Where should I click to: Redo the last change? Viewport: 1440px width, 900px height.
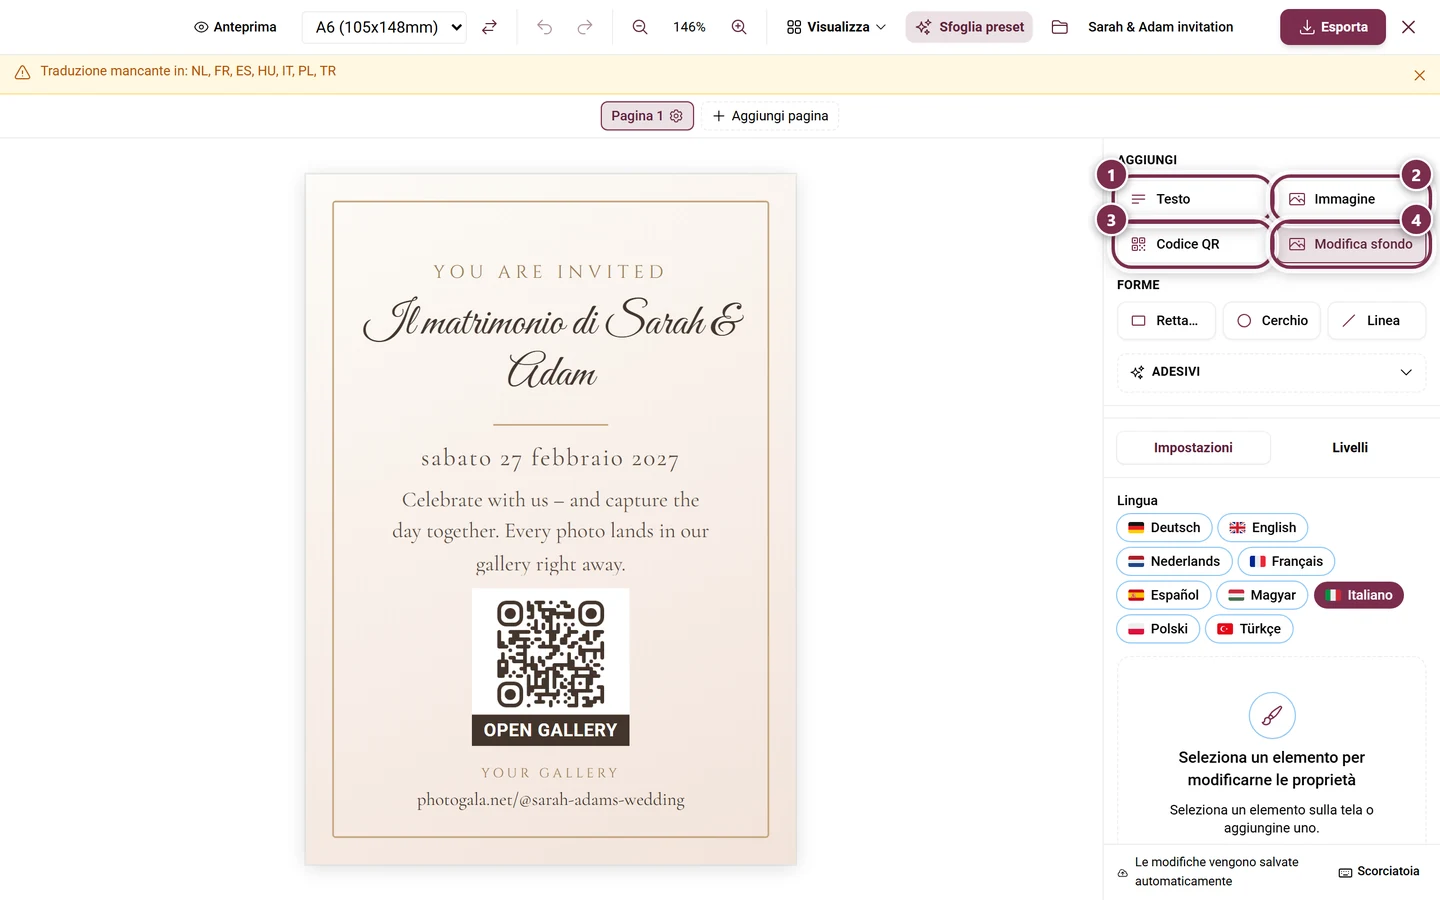585,27
